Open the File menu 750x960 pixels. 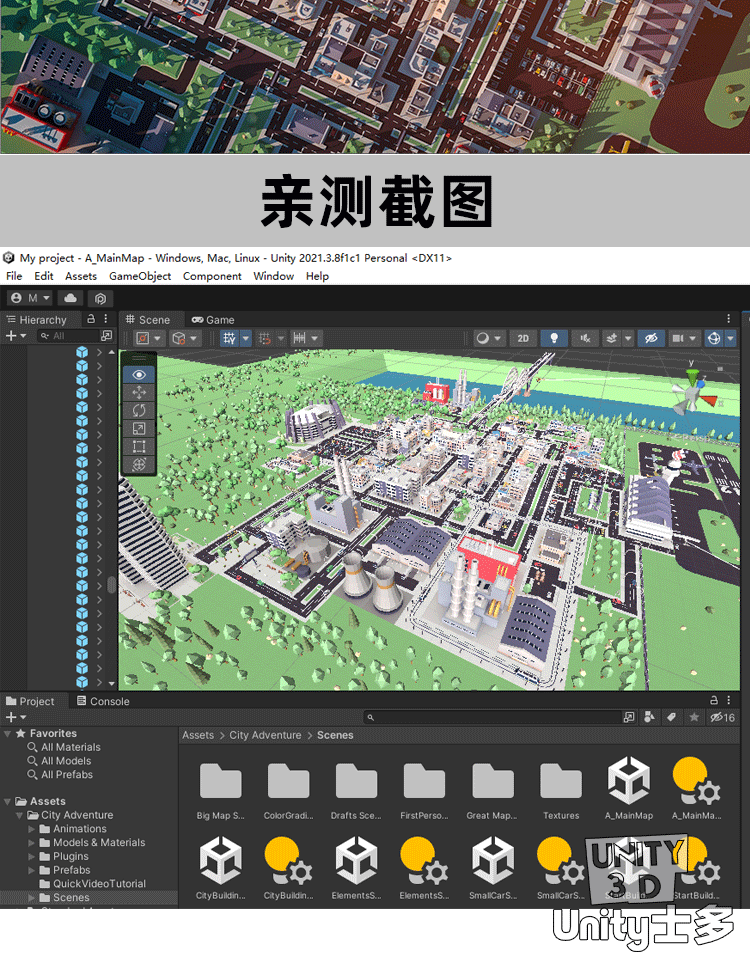pyautogui.click(x=14, y=276)
